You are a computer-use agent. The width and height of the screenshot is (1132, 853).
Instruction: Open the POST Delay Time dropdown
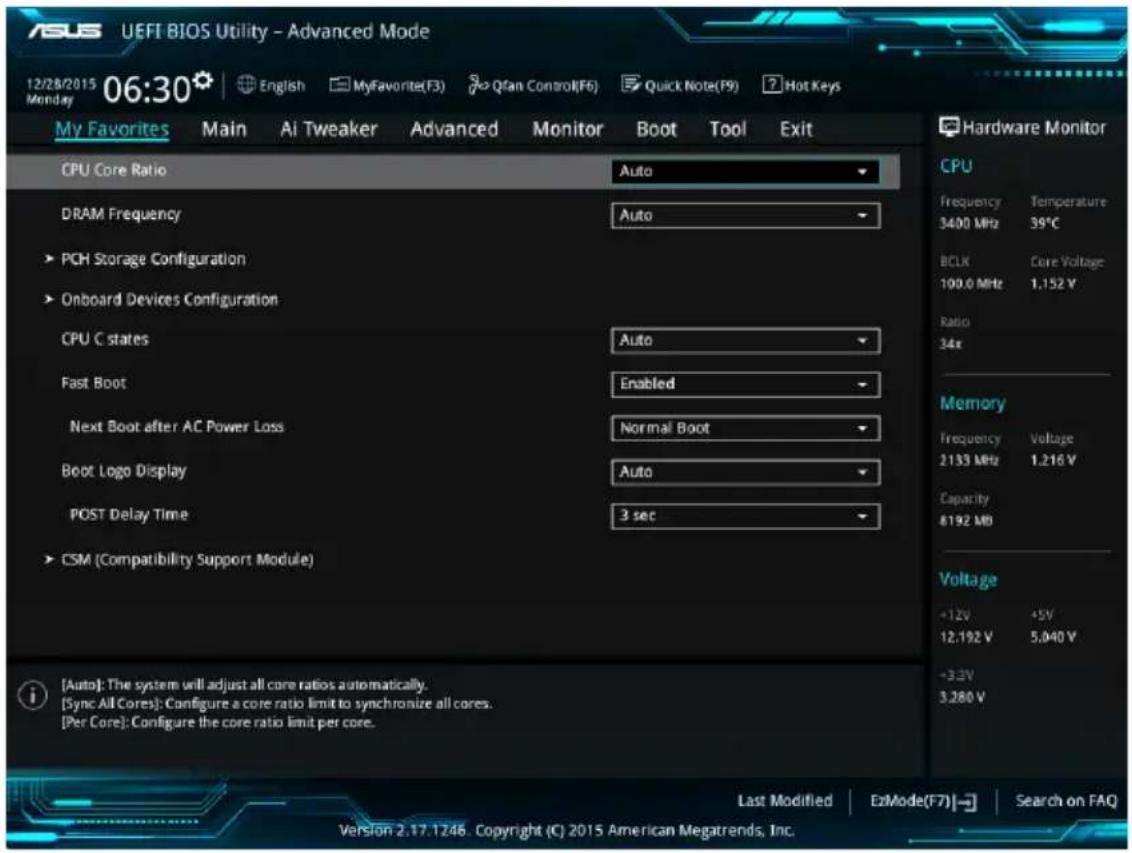[745, 516]
